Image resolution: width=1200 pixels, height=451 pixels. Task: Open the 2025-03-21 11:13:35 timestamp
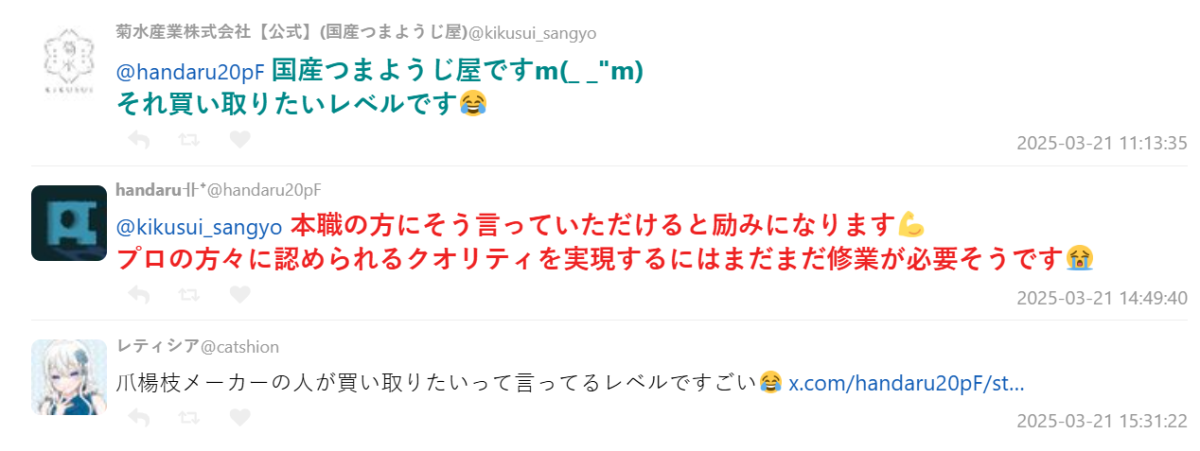point(1101,143)
